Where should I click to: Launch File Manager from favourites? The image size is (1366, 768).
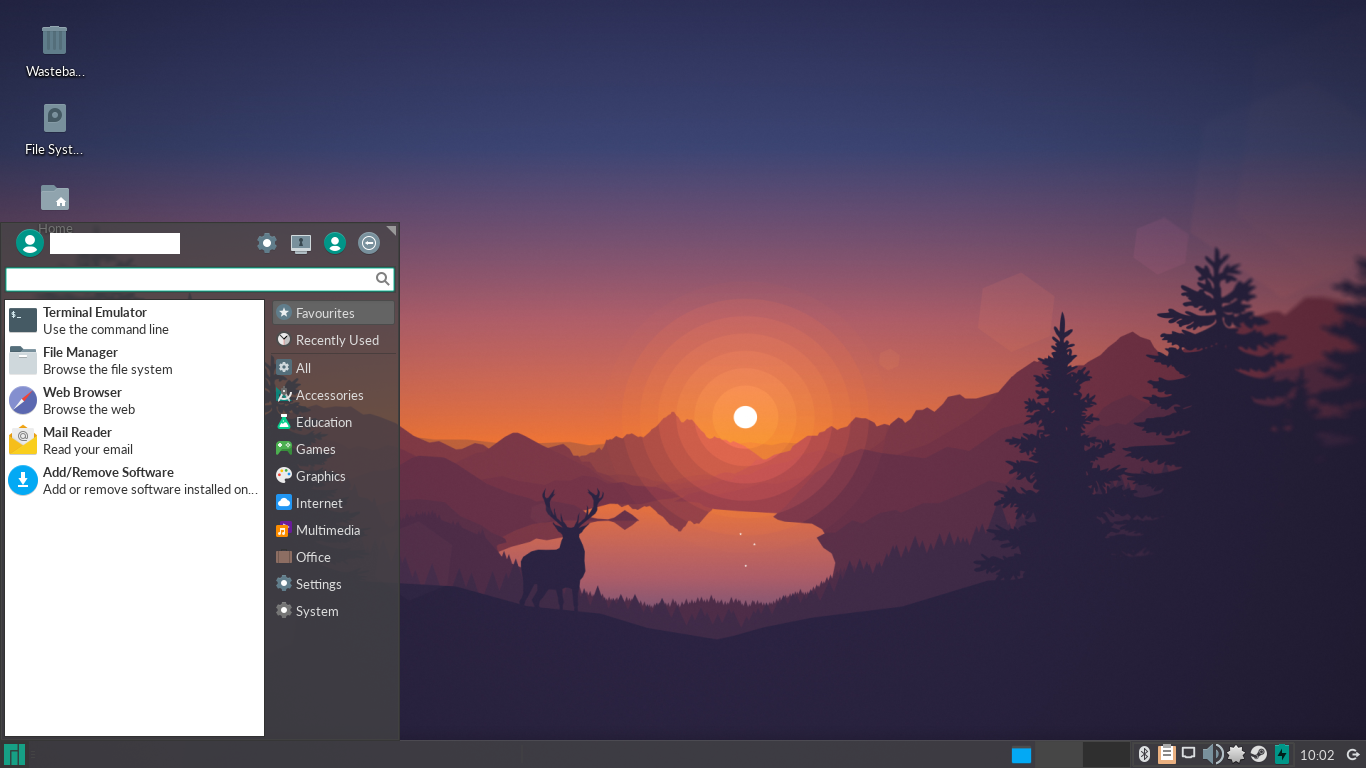[x=135, y=360]
